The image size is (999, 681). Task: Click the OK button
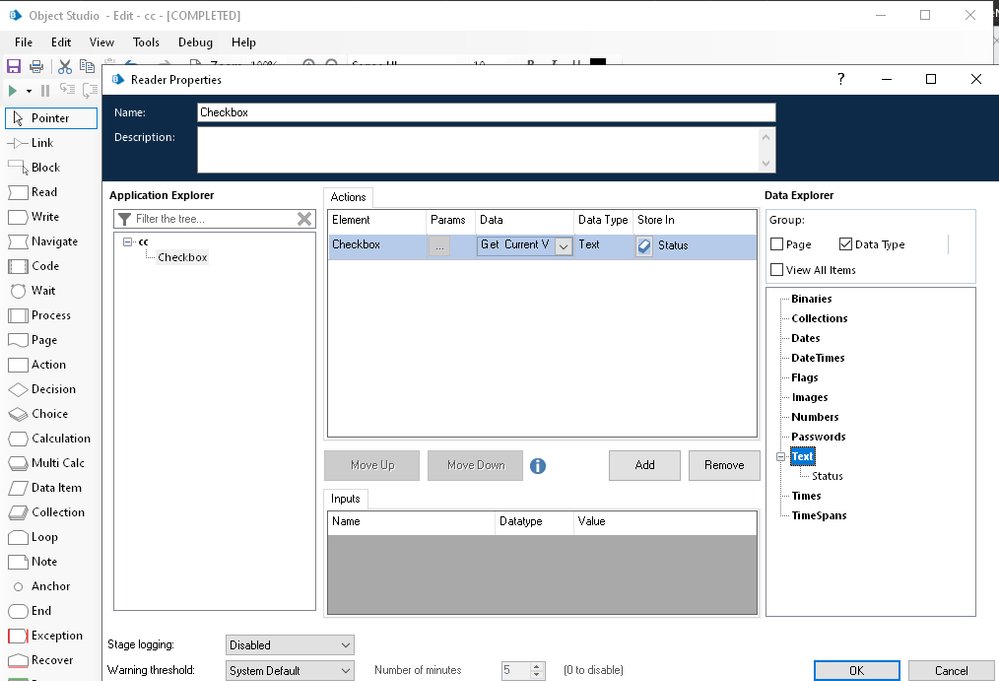[x=857, y=670]
